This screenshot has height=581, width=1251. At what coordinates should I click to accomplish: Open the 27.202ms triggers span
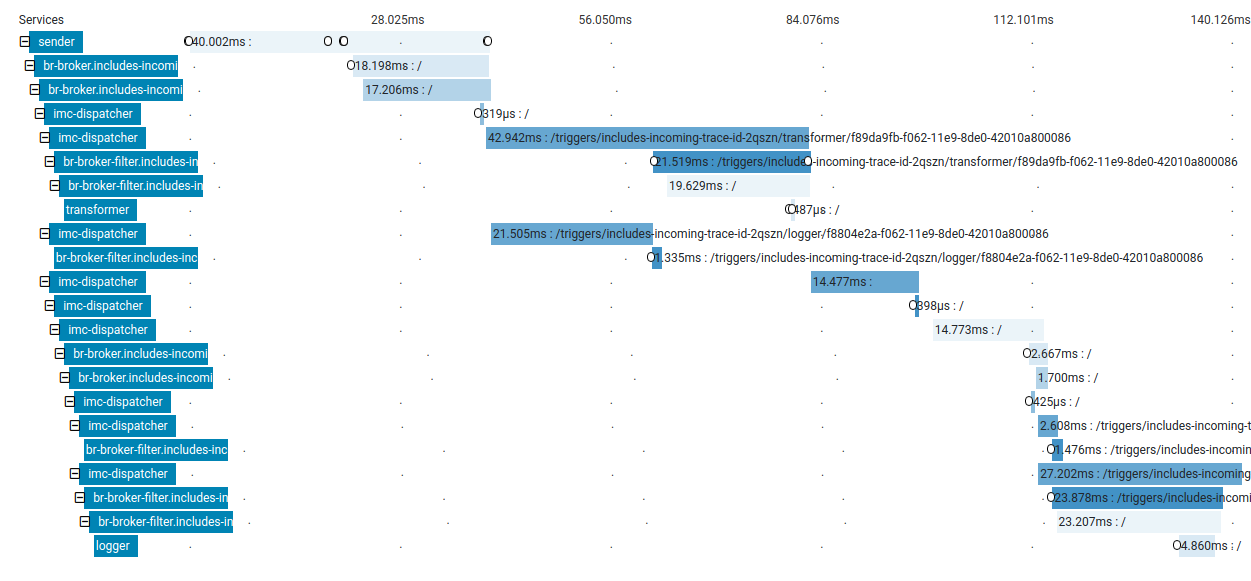(x=1139, y=474)
